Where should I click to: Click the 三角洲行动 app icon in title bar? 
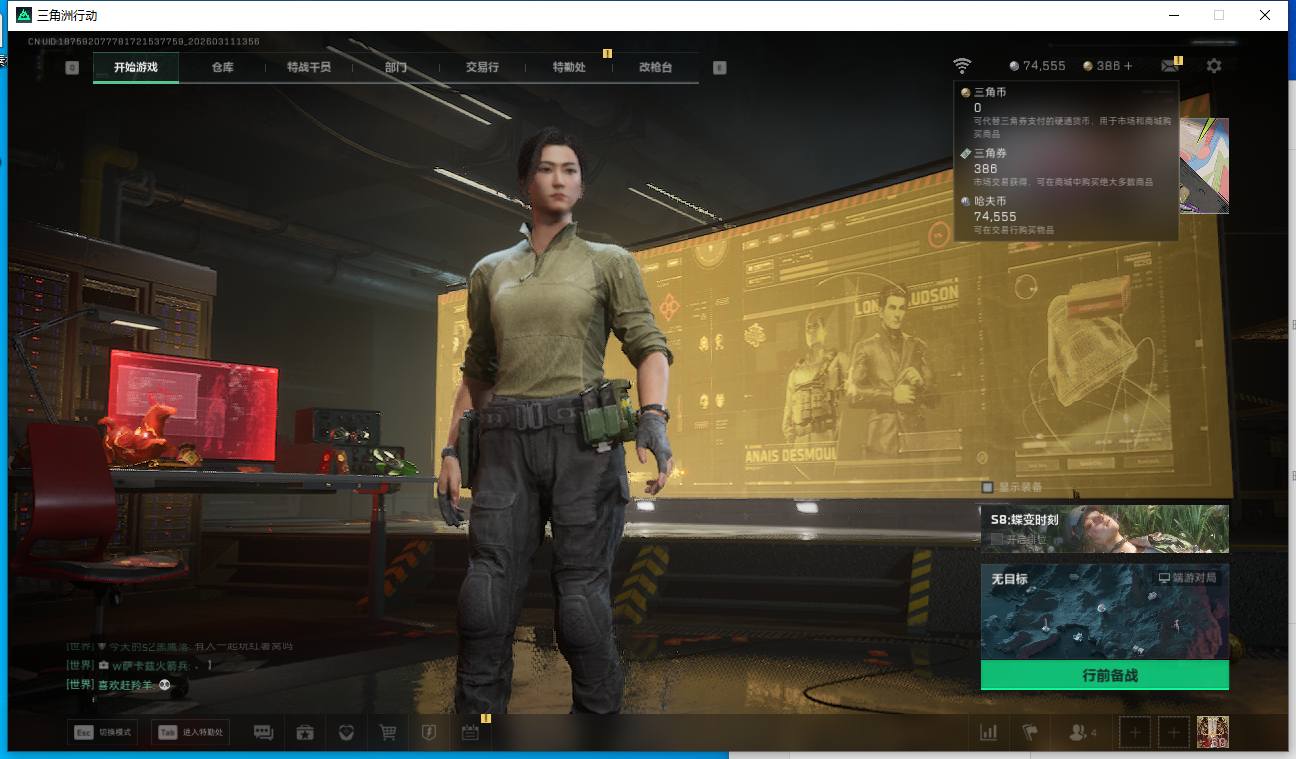pyautogui.click(x=25, y=15)
